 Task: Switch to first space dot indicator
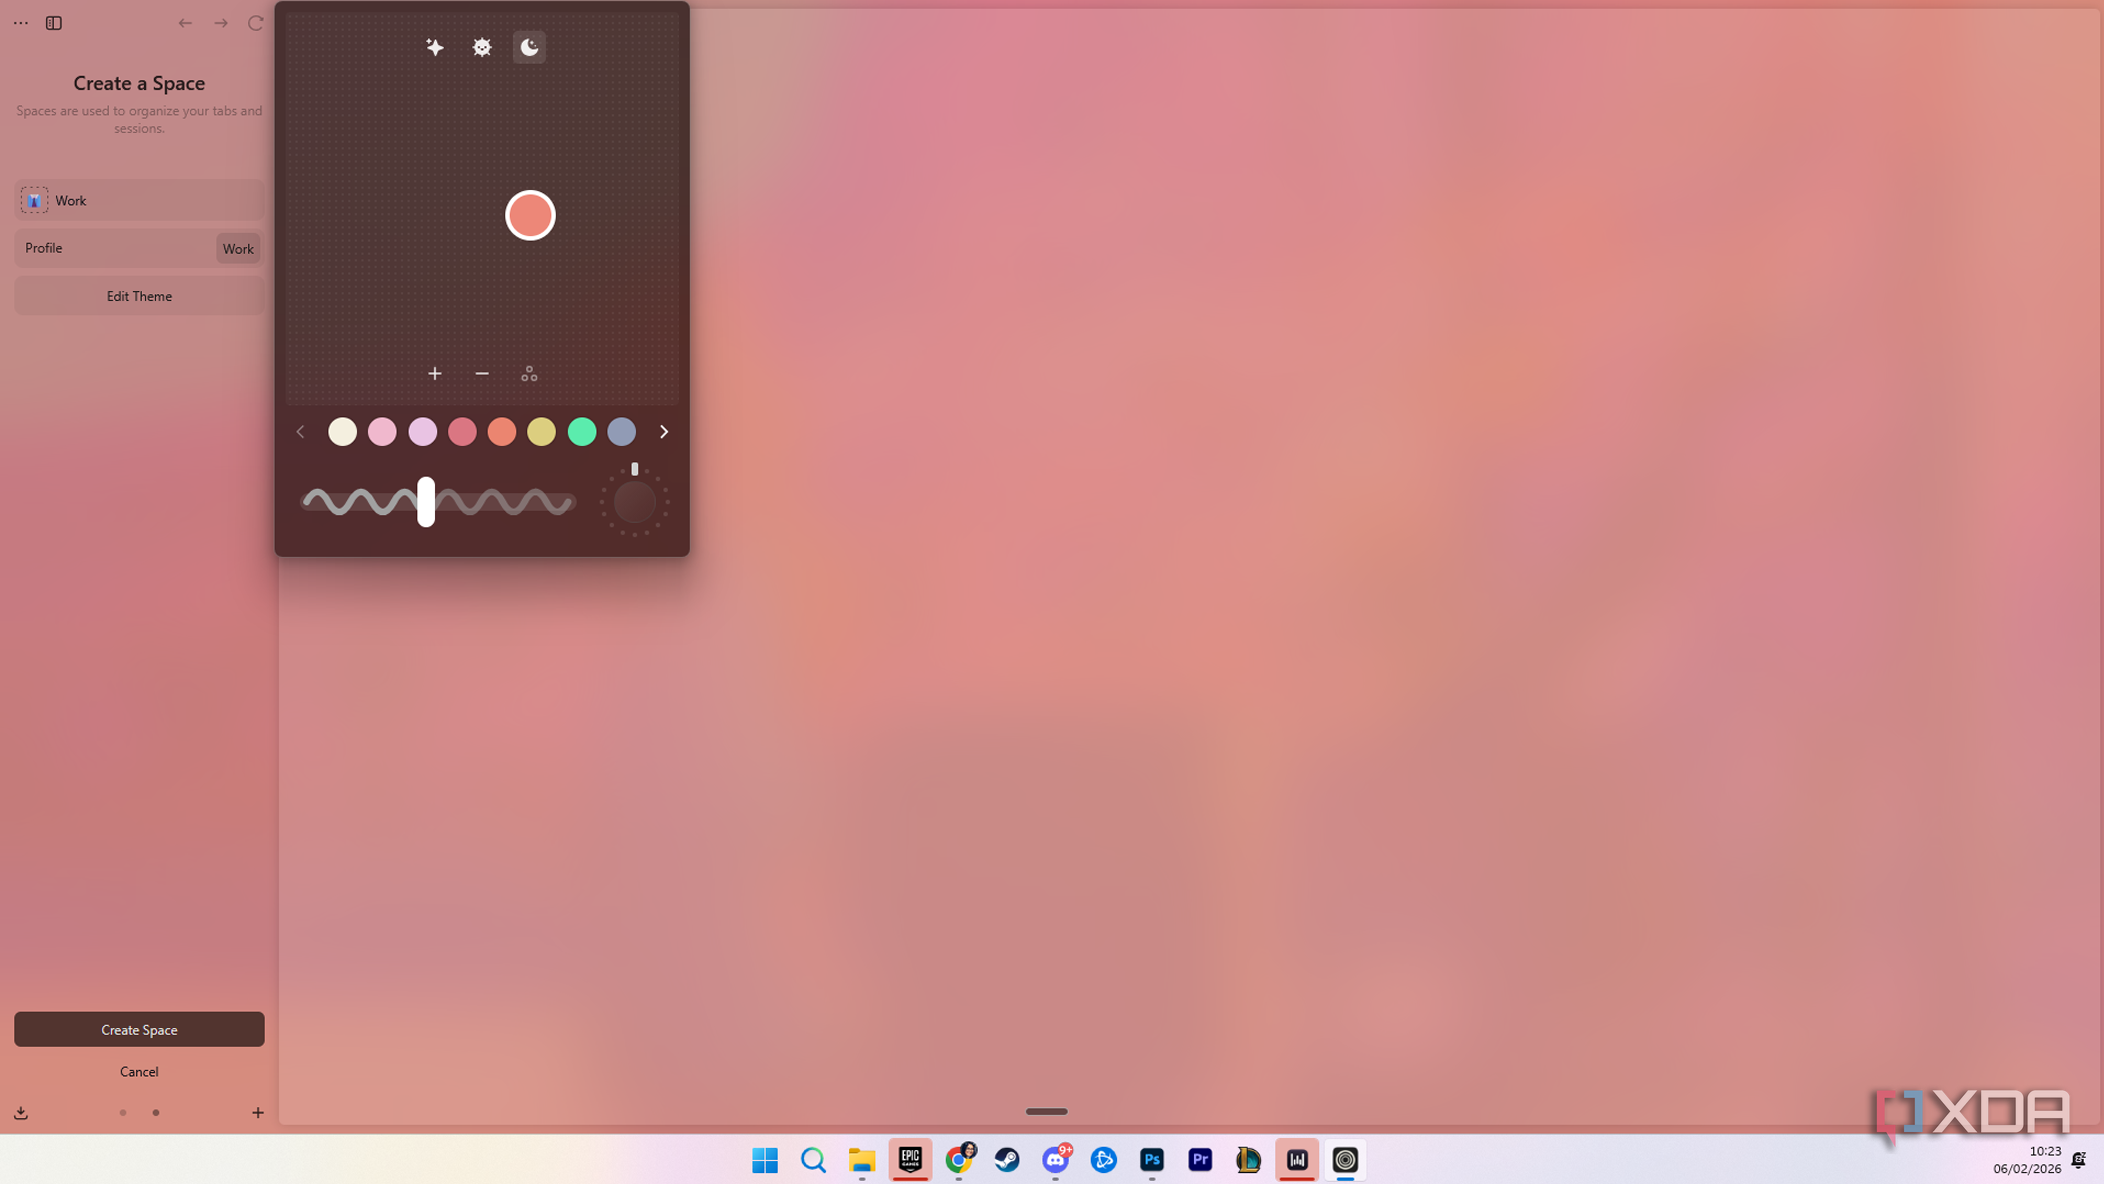123,1113
